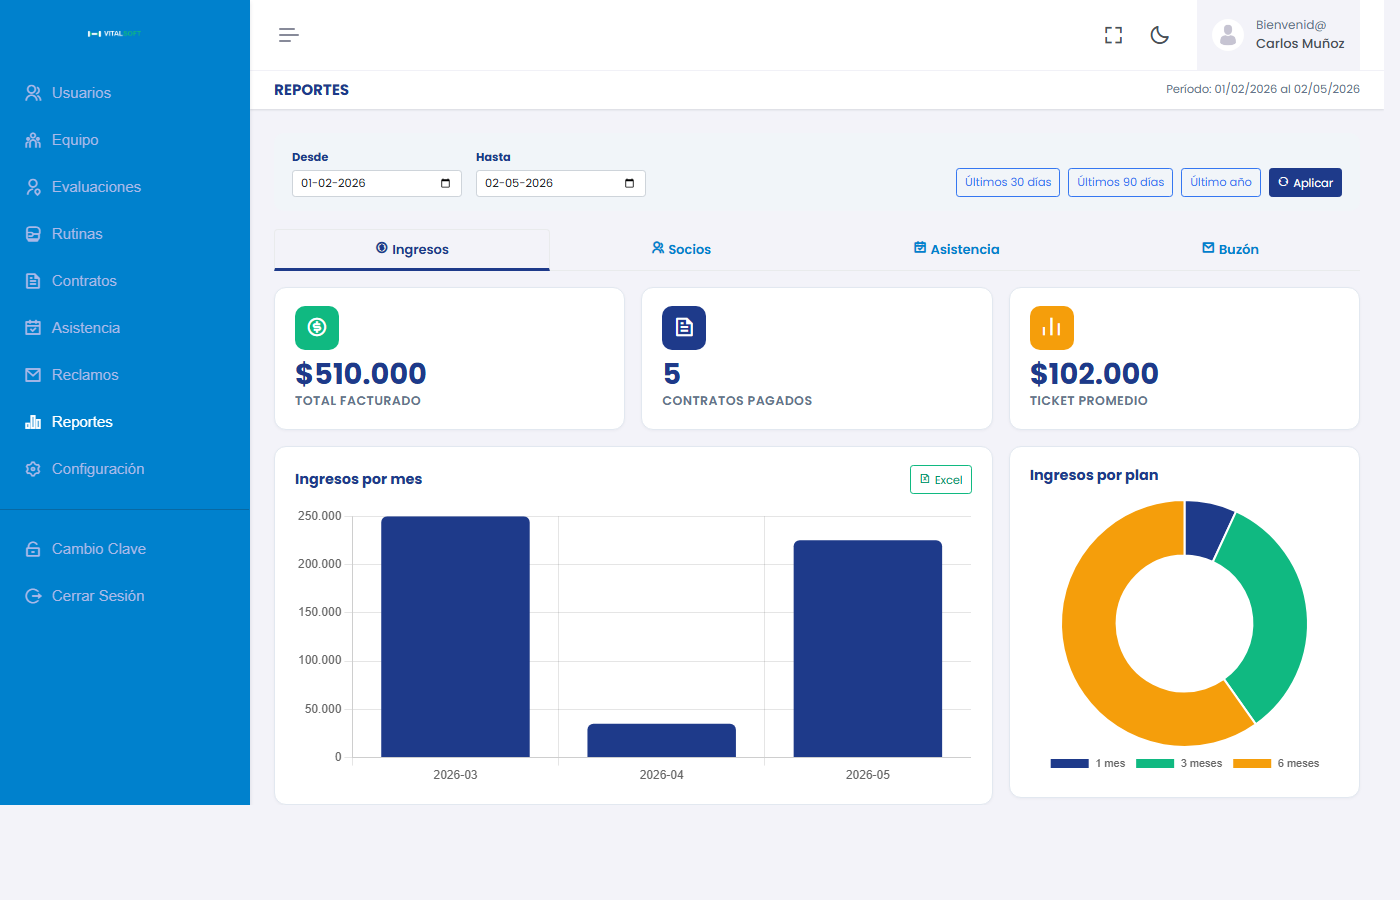The image size is (1400, 900).
Task: Click the 2026-04 bar in the chart
Action: [662, 741]
